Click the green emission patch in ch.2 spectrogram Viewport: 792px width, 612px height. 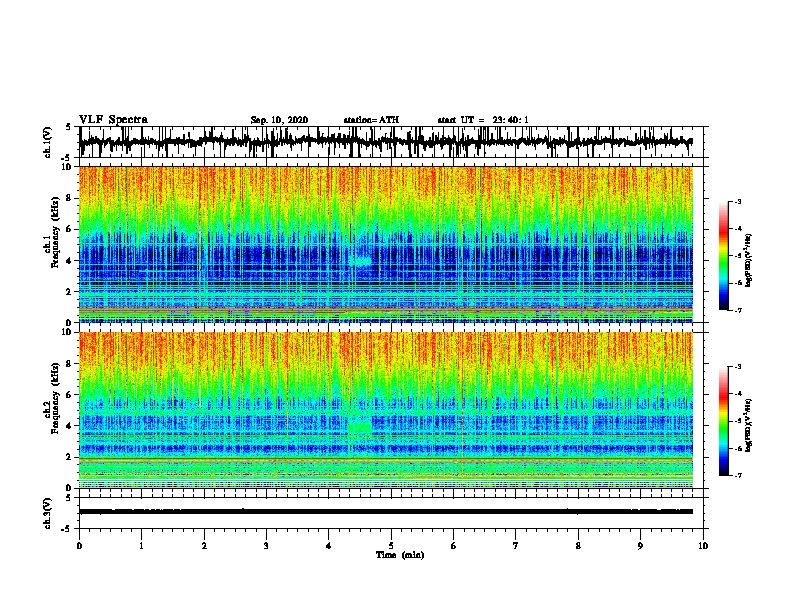tap(360, 427)
